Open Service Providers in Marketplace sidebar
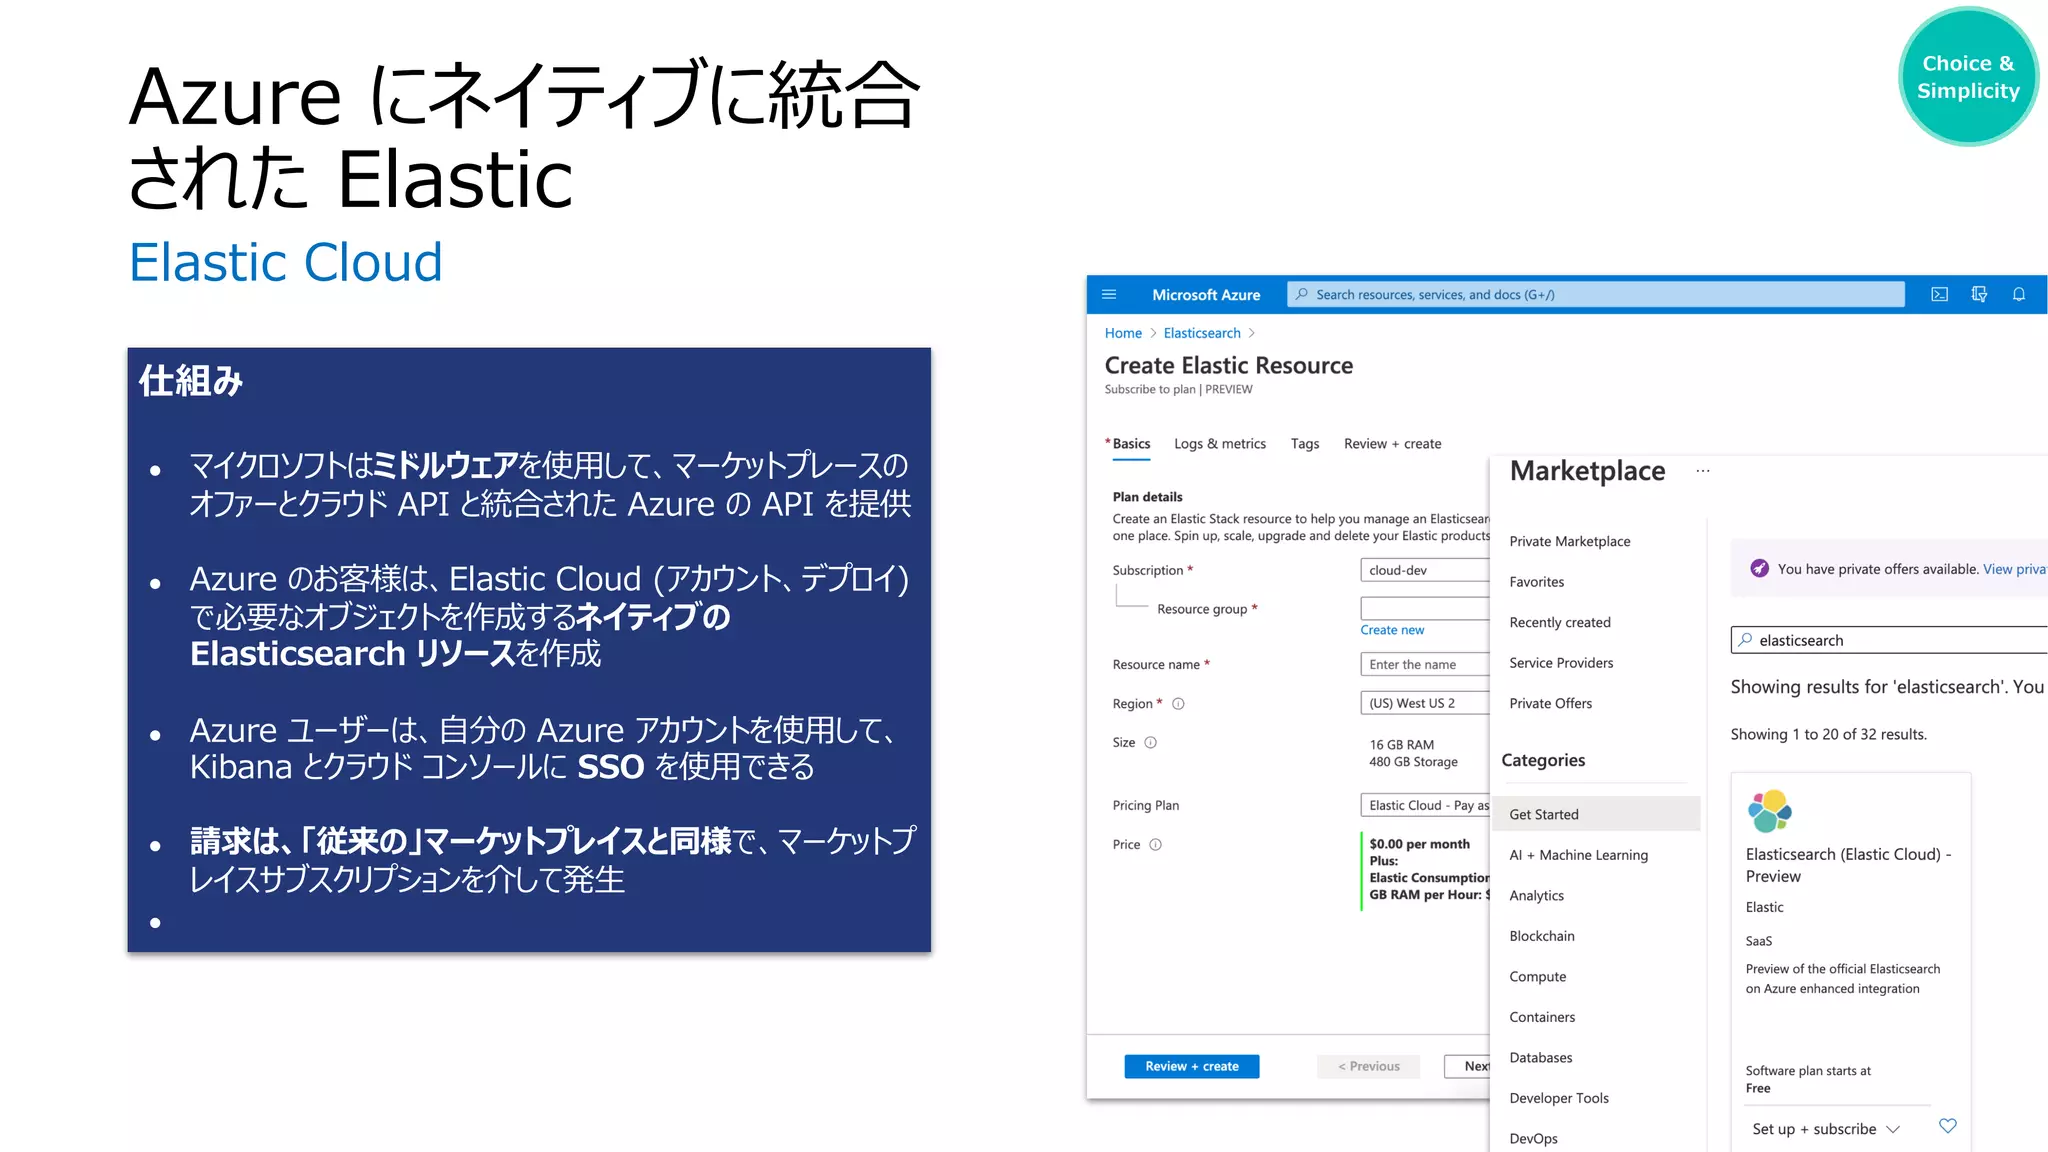 pyautogui.click(x=1560, y=663)
